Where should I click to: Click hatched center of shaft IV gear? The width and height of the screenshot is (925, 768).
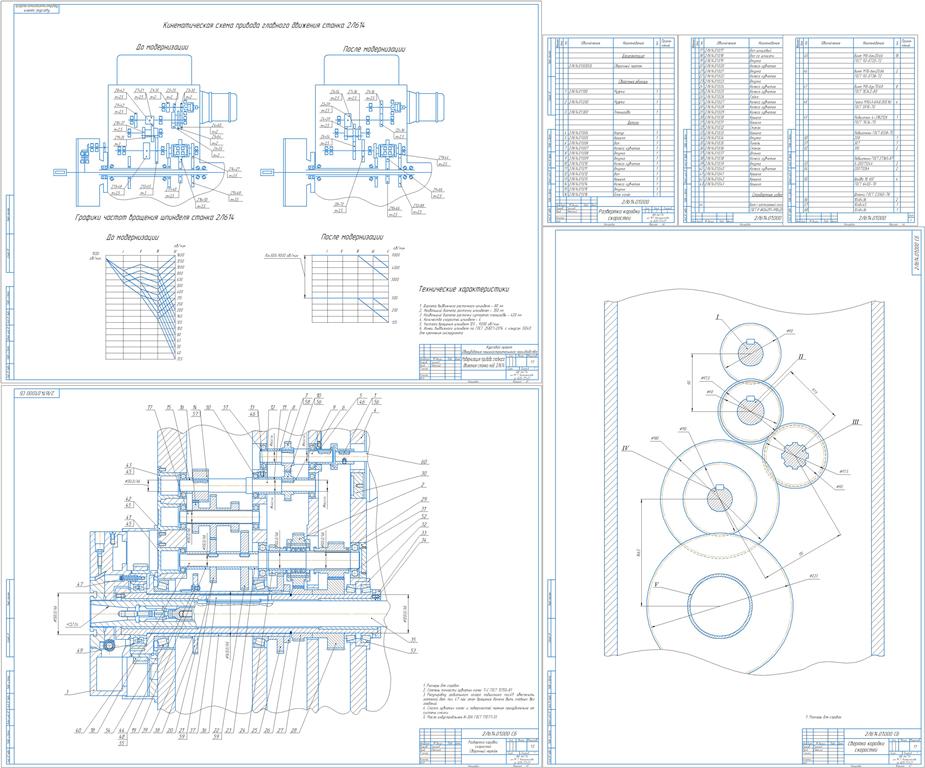[x=719, y=499]
